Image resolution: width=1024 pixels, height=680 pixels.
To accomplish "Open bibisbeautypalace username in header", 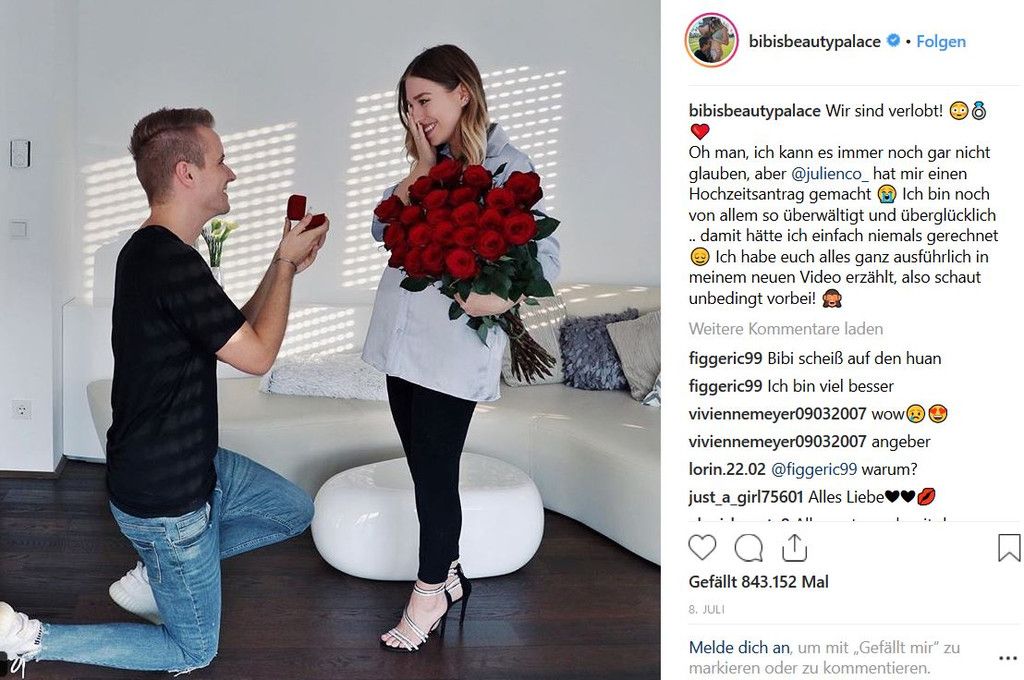I will point(814,41).
